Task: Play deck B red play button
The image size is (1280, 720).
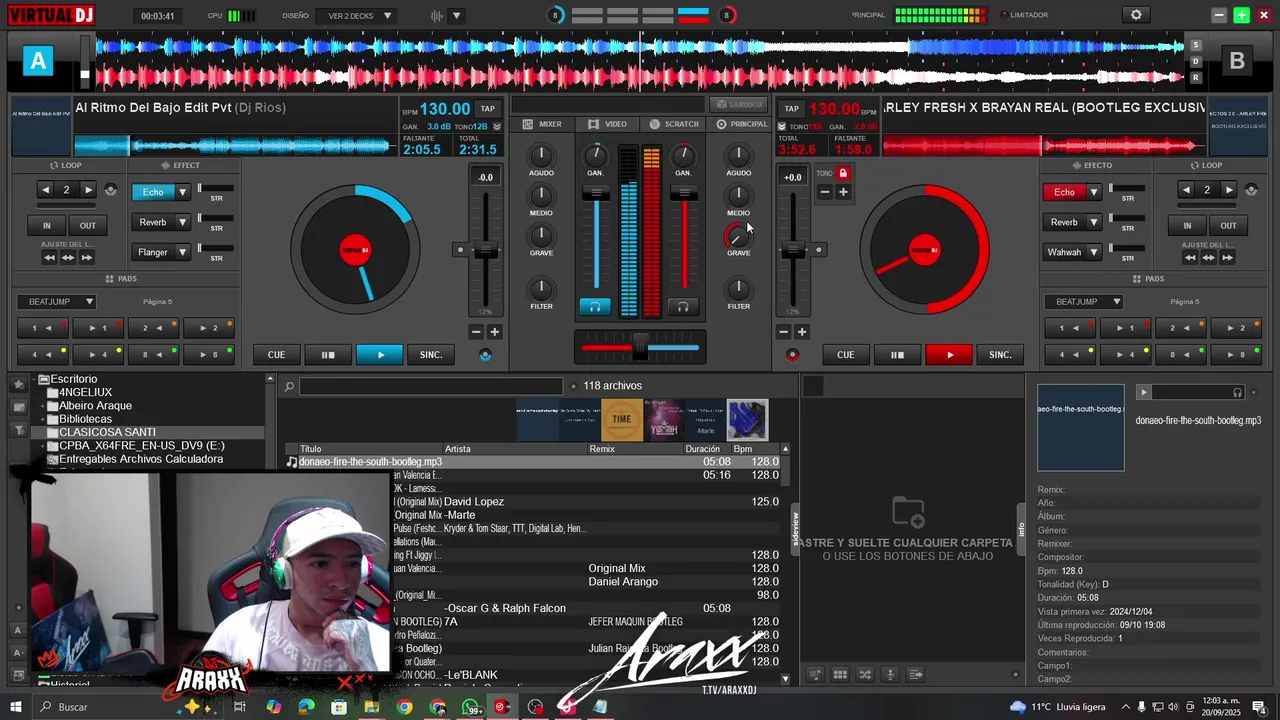Action: click(949, 355)
